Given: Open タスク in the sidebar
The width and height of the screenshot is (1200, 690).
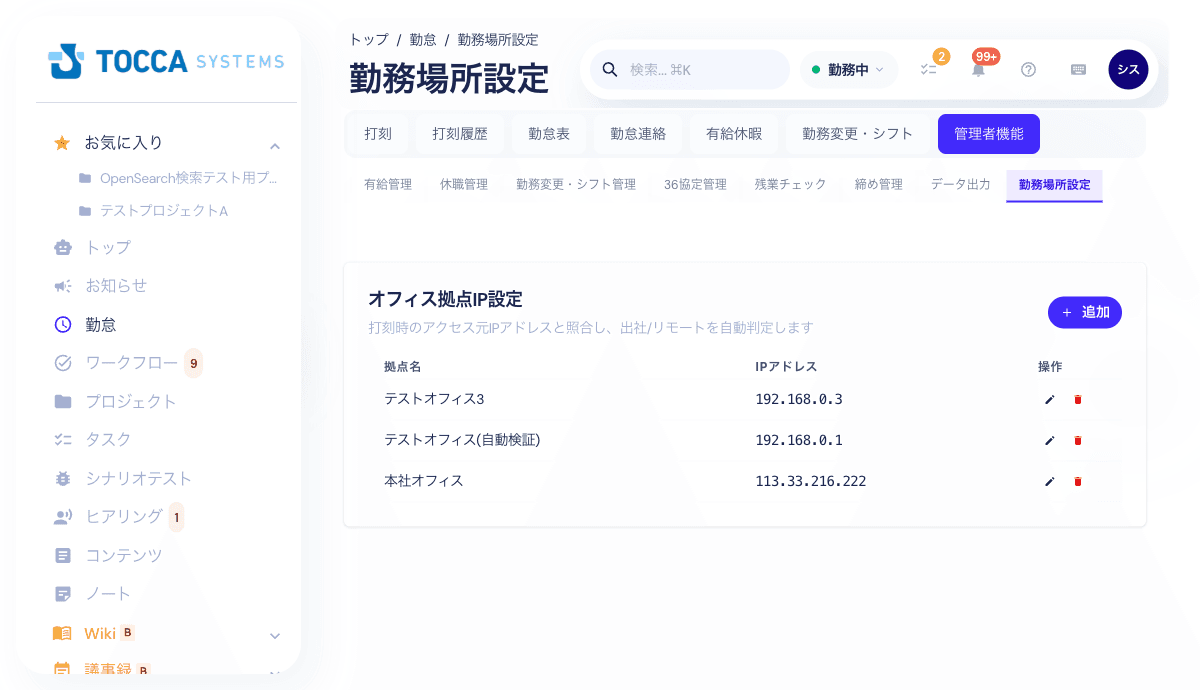Looking at the screenshot, I should pyautogui.click(x=93, y=439).
